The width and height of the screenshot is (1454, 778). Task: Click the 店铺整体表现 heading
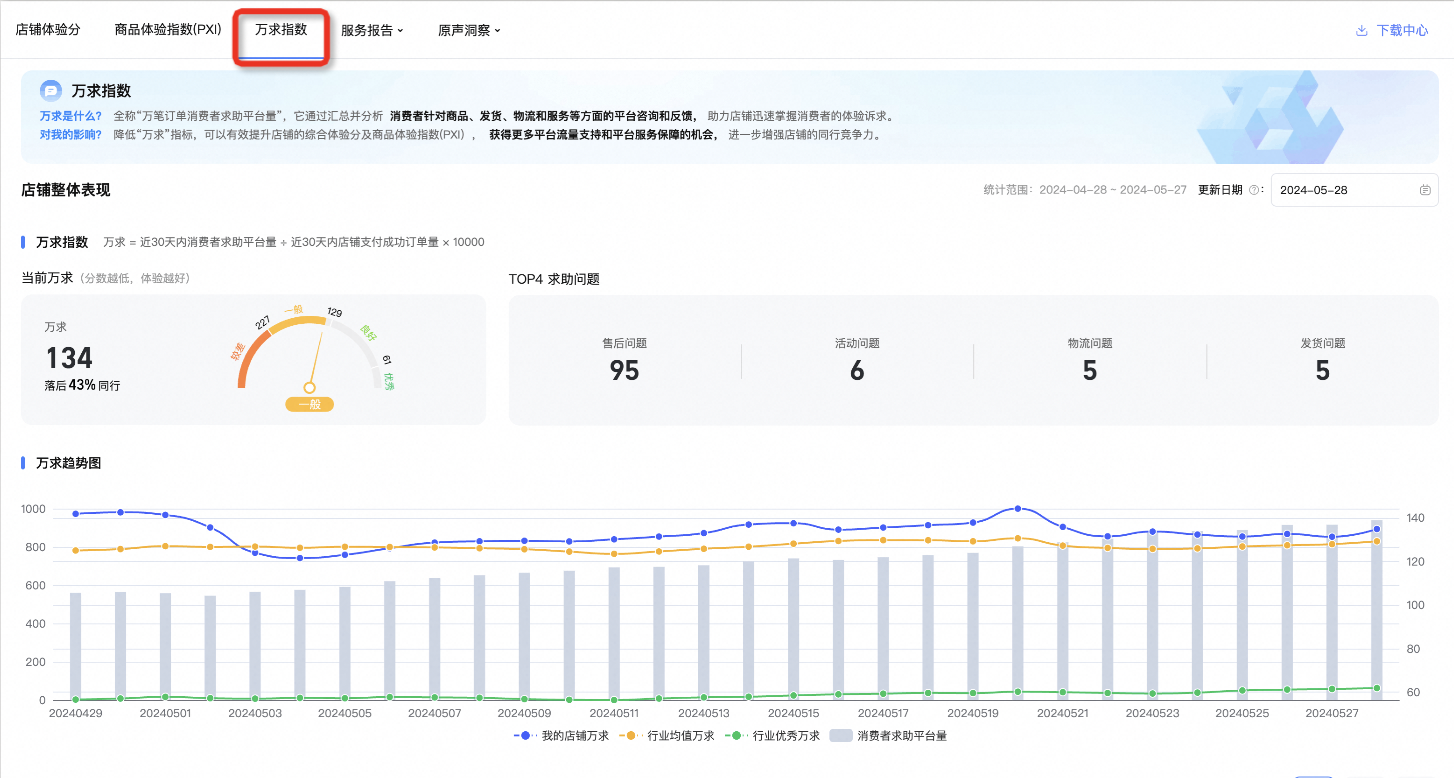pyautogui.click(x=65, y=190)
